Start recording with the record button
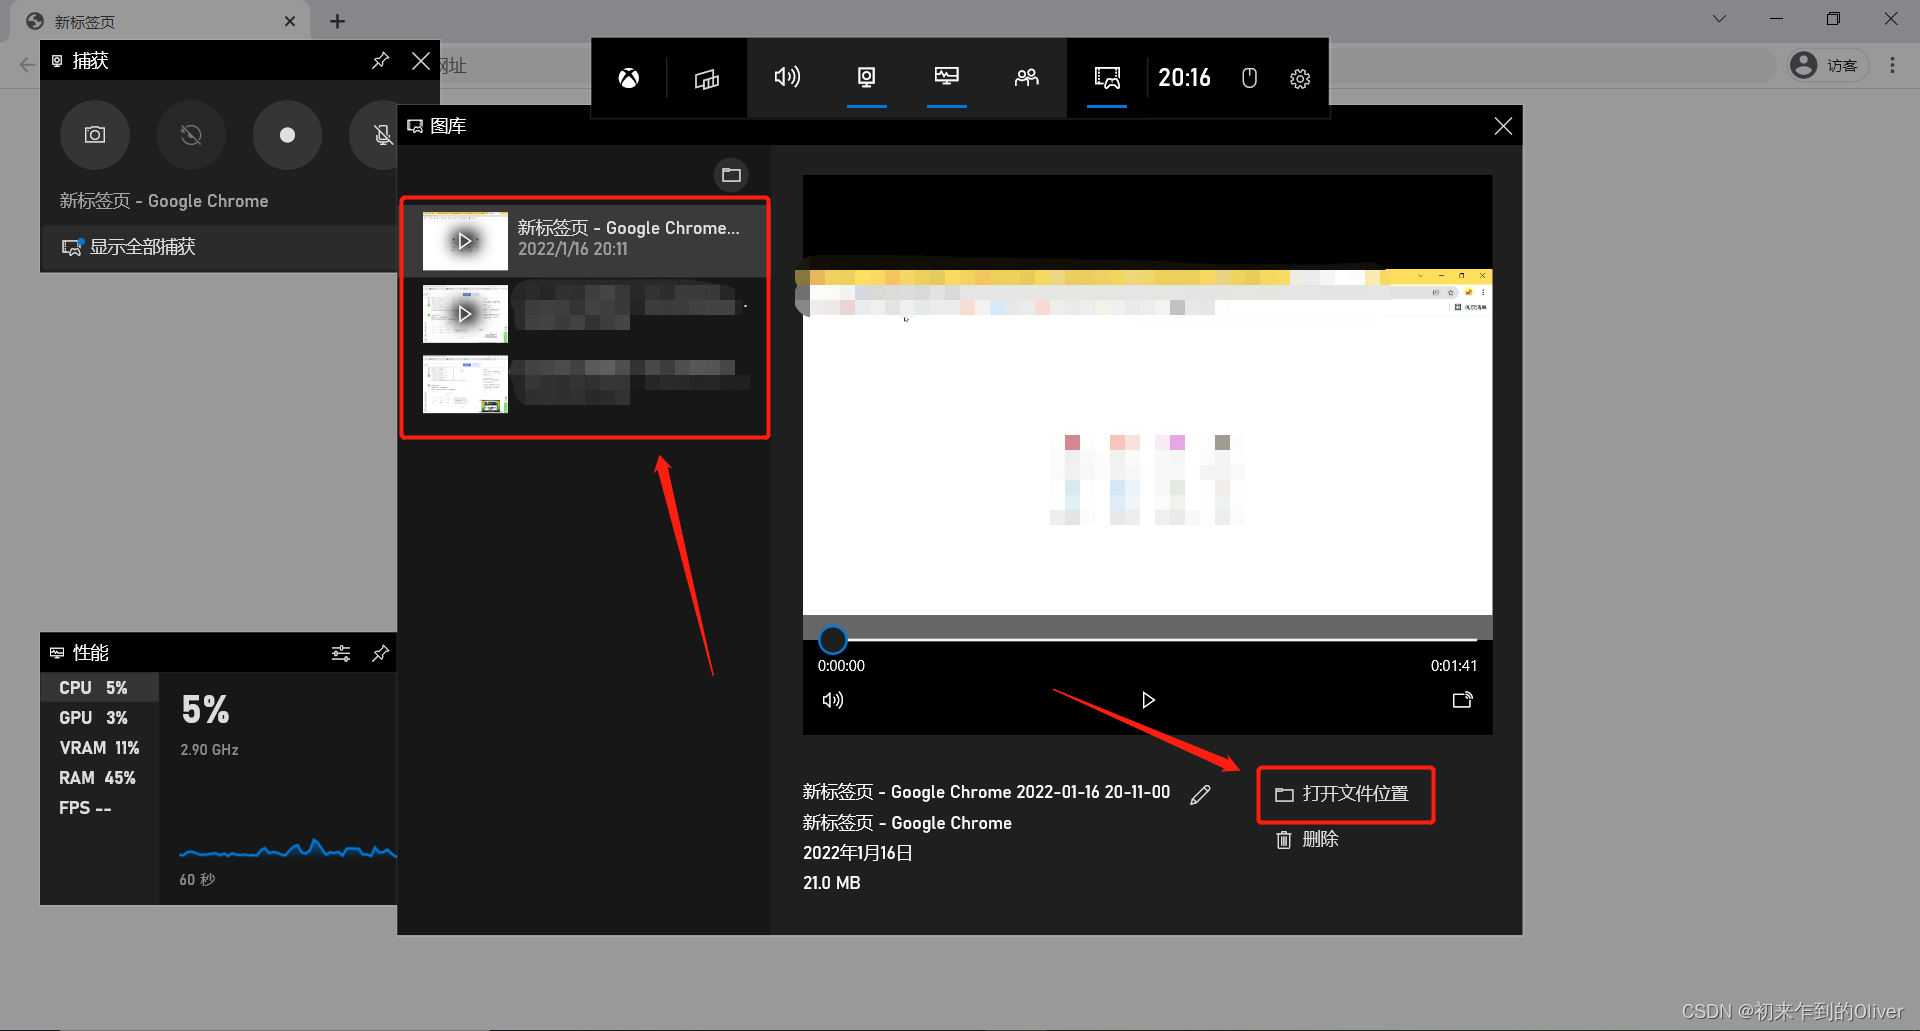The image size is (1920, 1031). pos(287,135)
